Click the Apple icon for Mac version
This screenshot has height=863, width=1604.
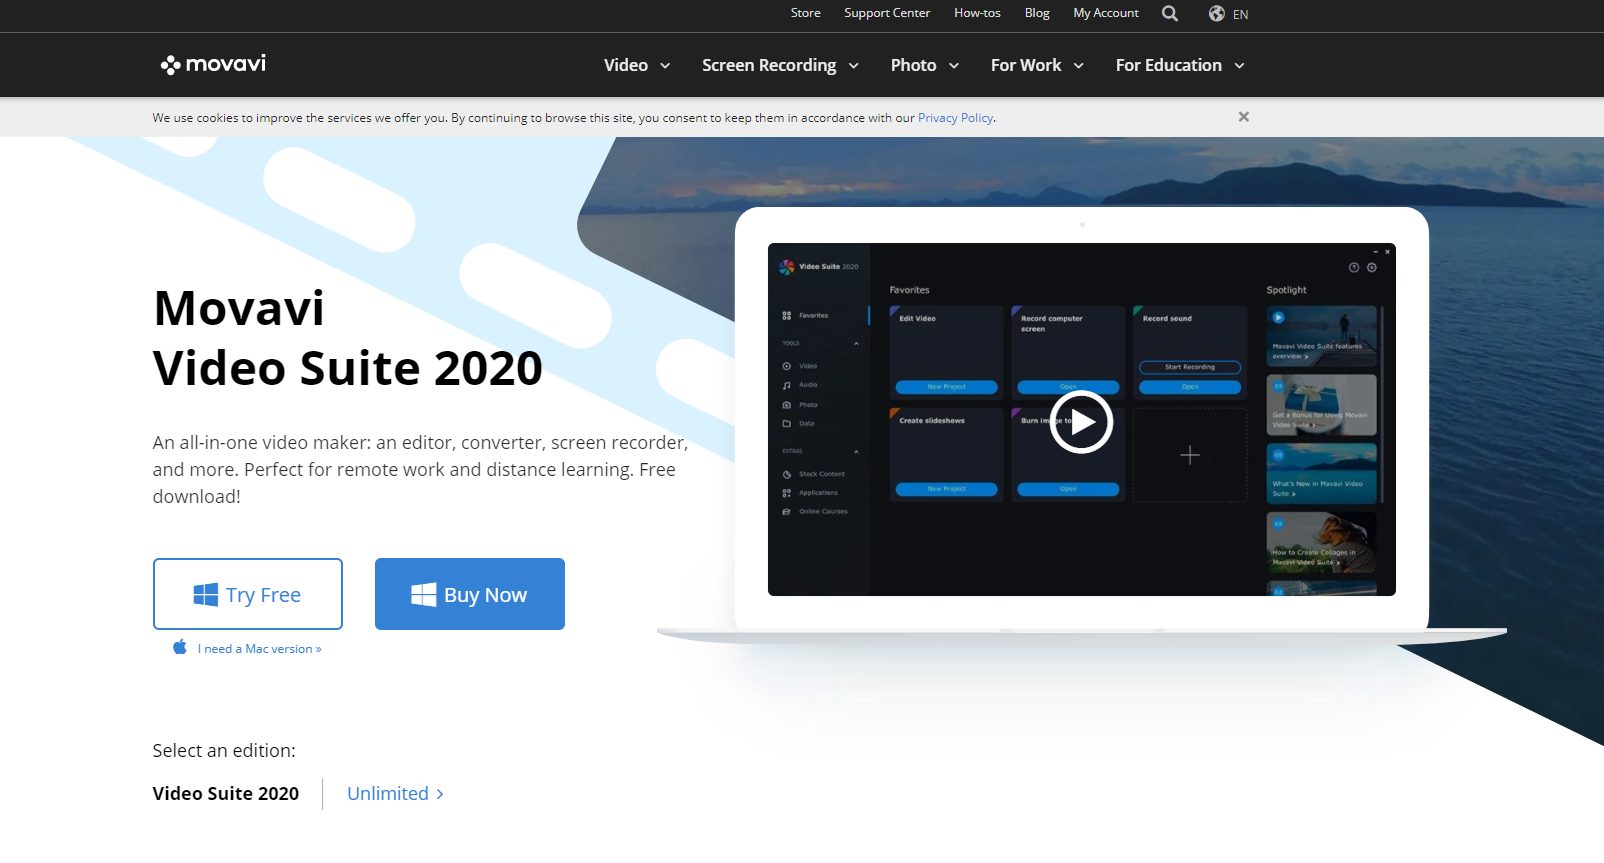coord(180,647)
